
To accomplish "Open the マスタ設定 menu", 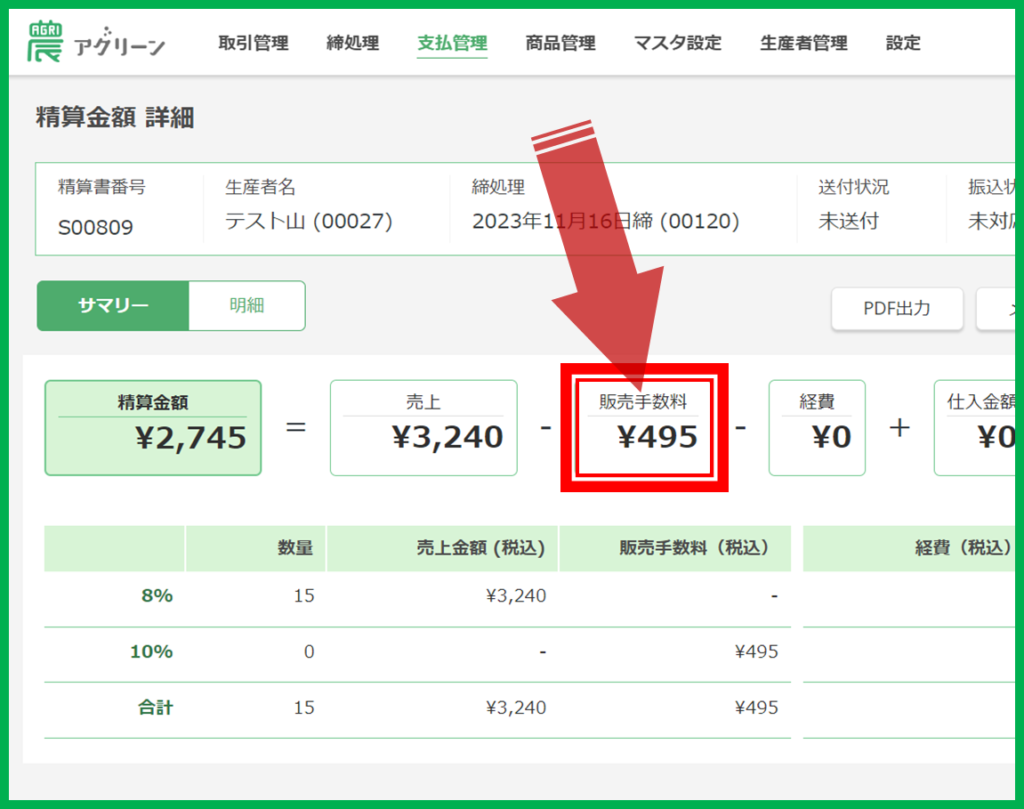I will tap(677, 43).
